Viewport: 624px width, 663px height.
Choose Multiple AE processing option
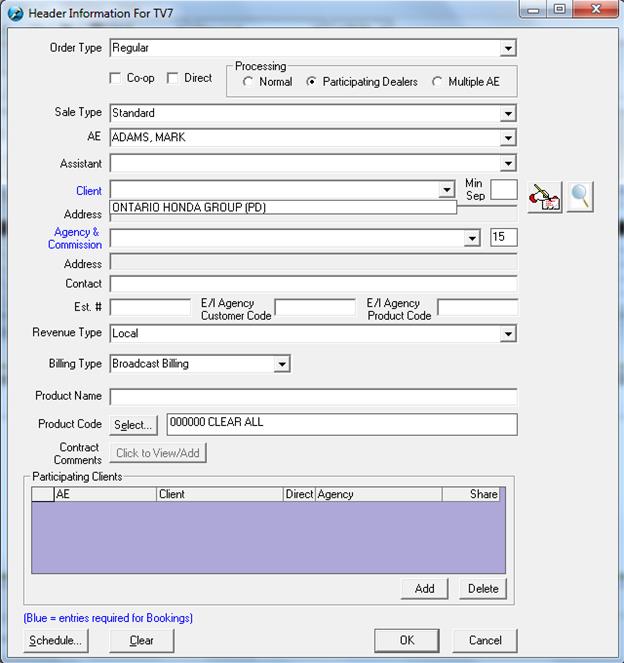point(437,82)
